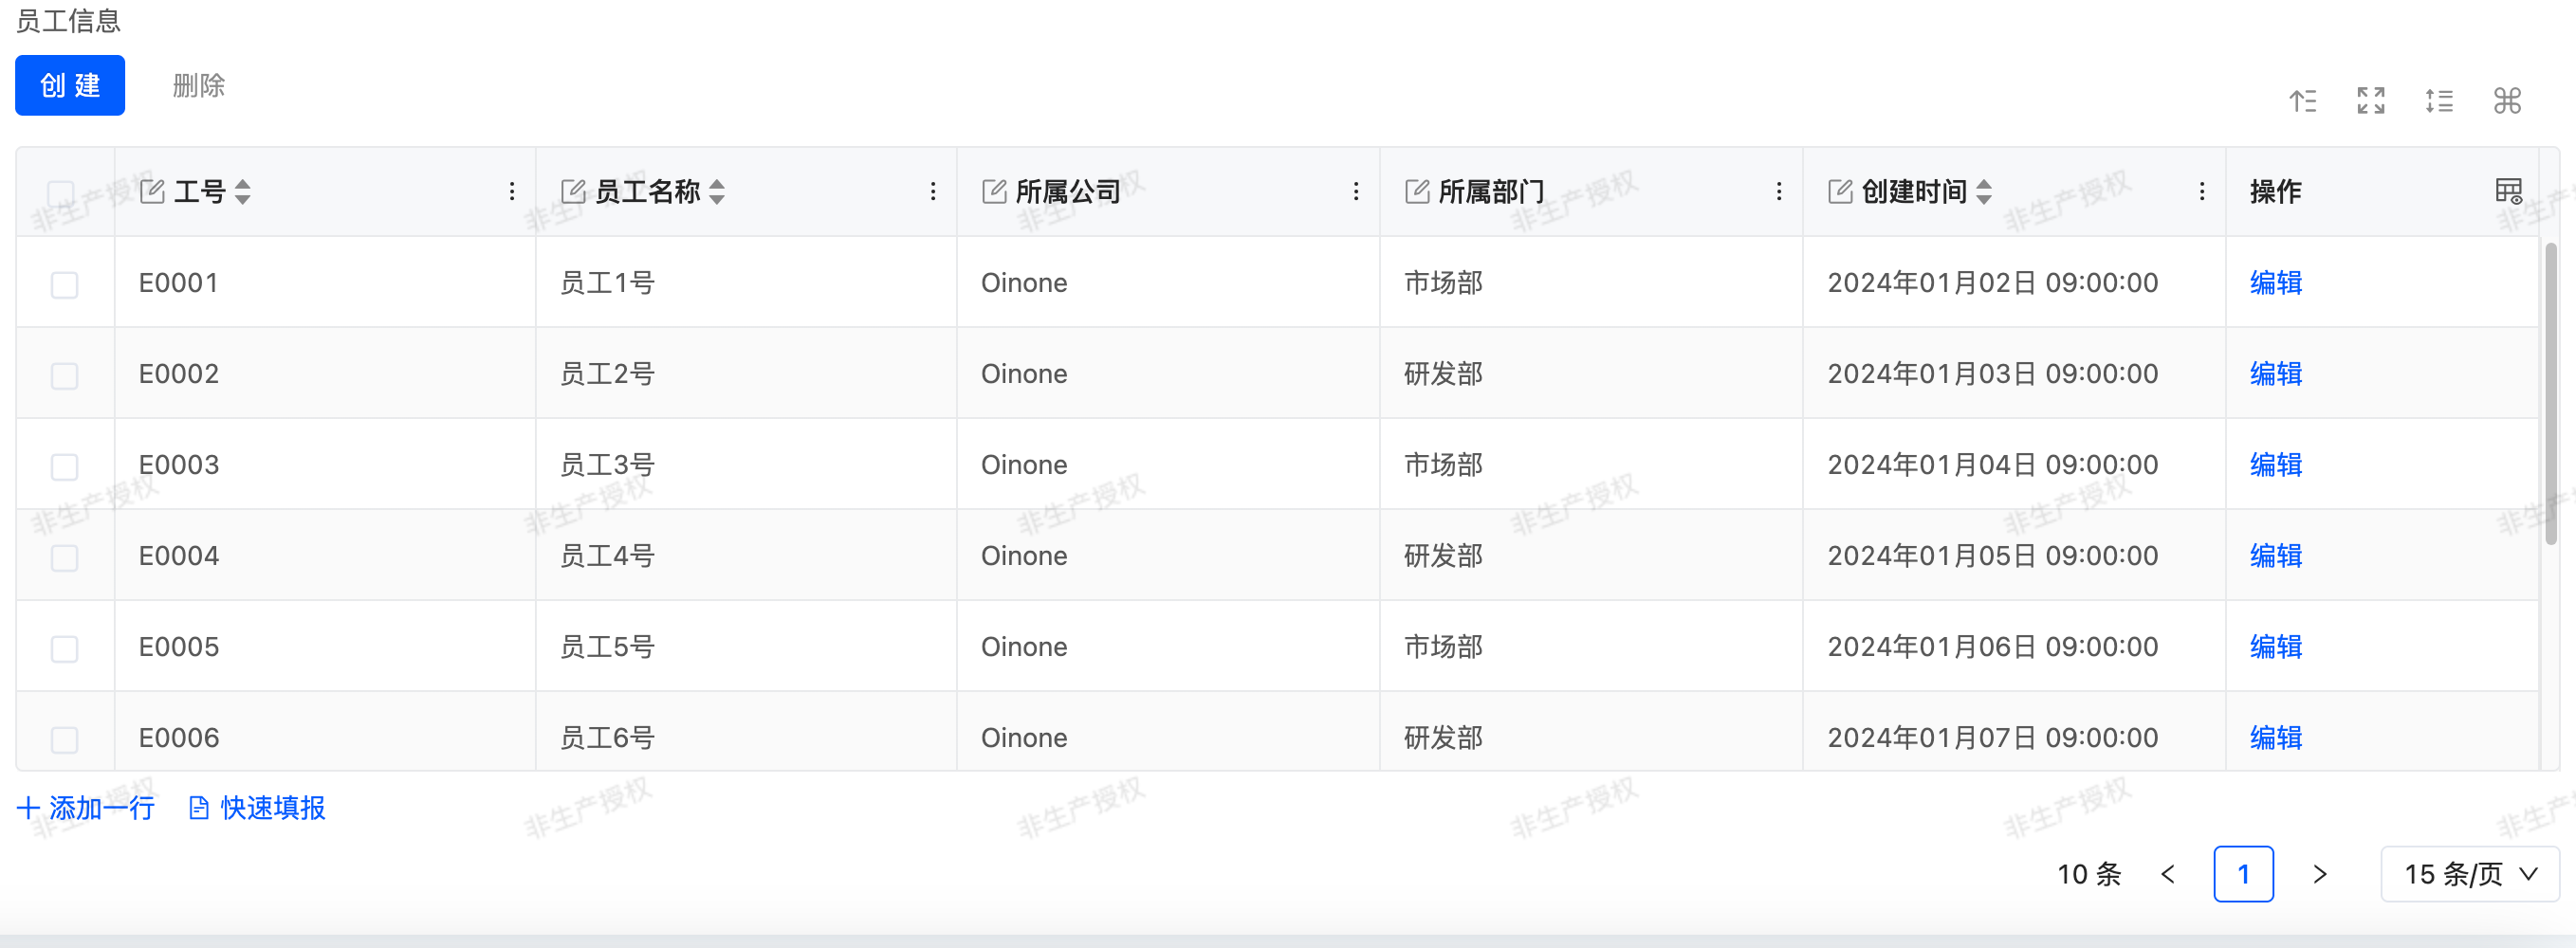The height and width of the screenshot is (948, 2576).
Task: Click the row height adjust icon
Action: tap(2438, 100)
